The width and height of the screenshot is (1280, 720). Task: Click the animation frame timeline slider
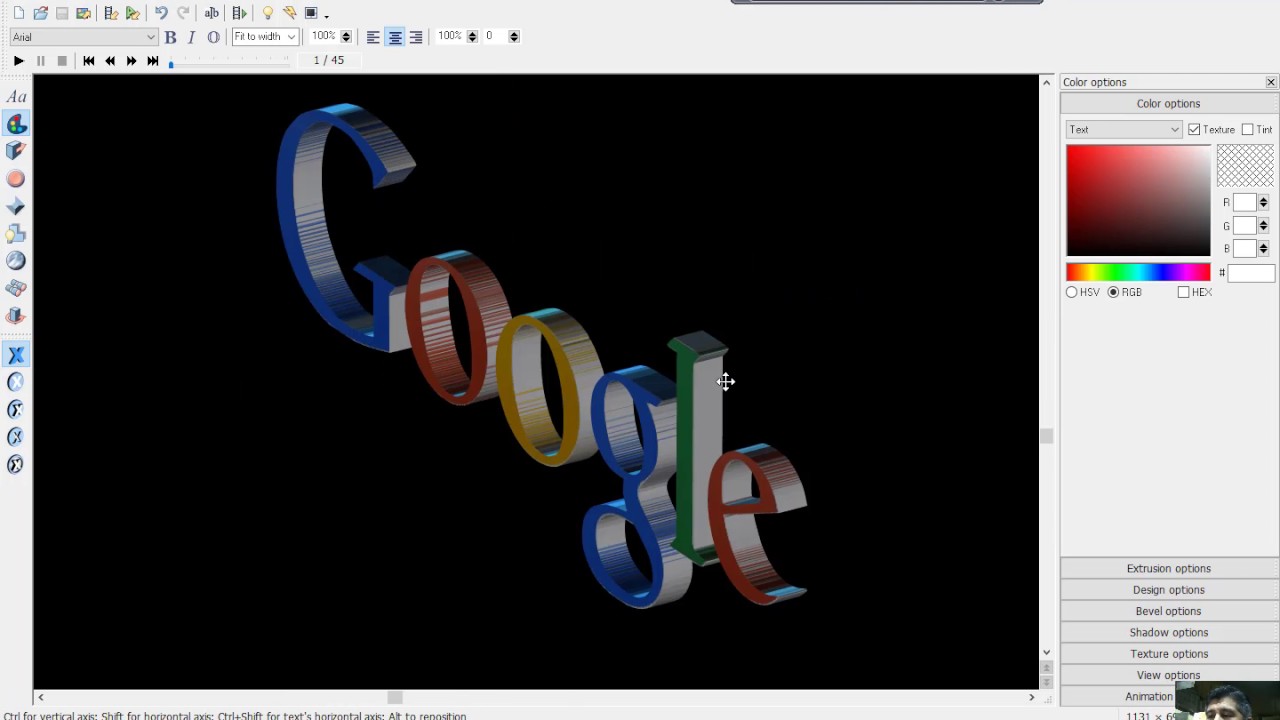click(229, 64)
